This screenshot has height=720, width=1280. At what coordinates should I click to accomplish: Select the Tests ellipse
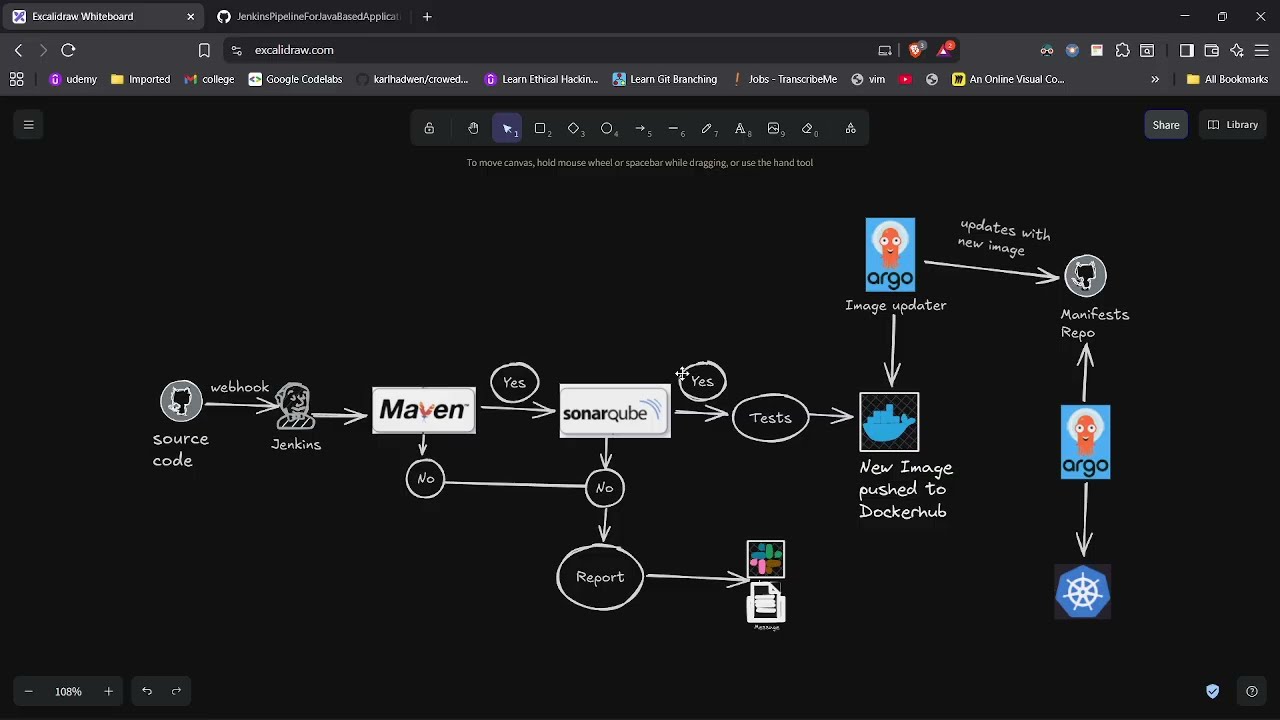770,418
